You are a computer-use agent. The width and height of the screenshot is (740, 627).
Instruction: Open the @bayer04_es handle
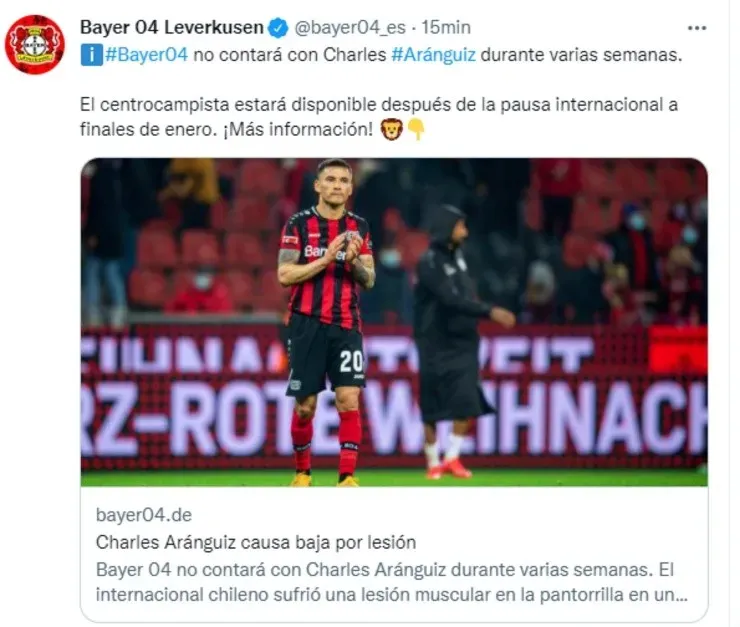tap(350, 28)
